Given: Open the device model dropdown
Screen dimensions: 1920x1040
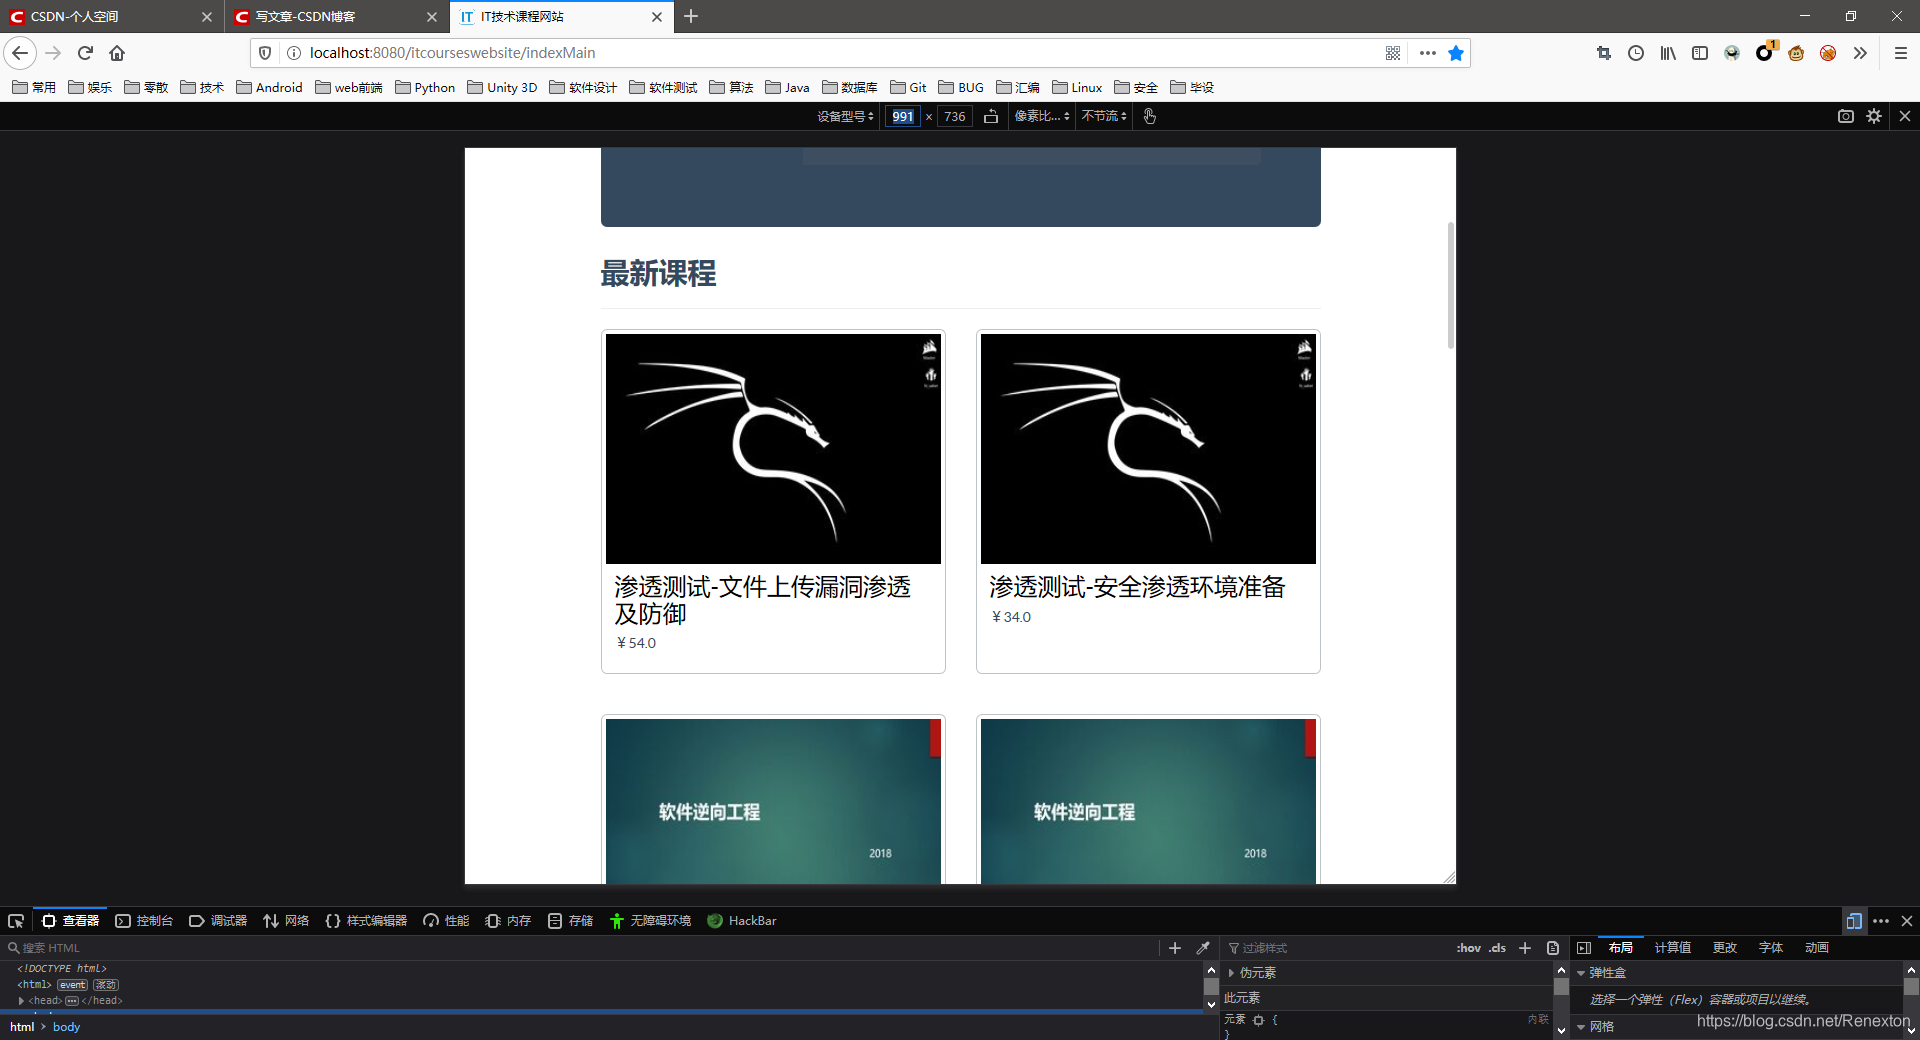Looking at the screenshot, I should pyautogui.click(x=845, y=116).
